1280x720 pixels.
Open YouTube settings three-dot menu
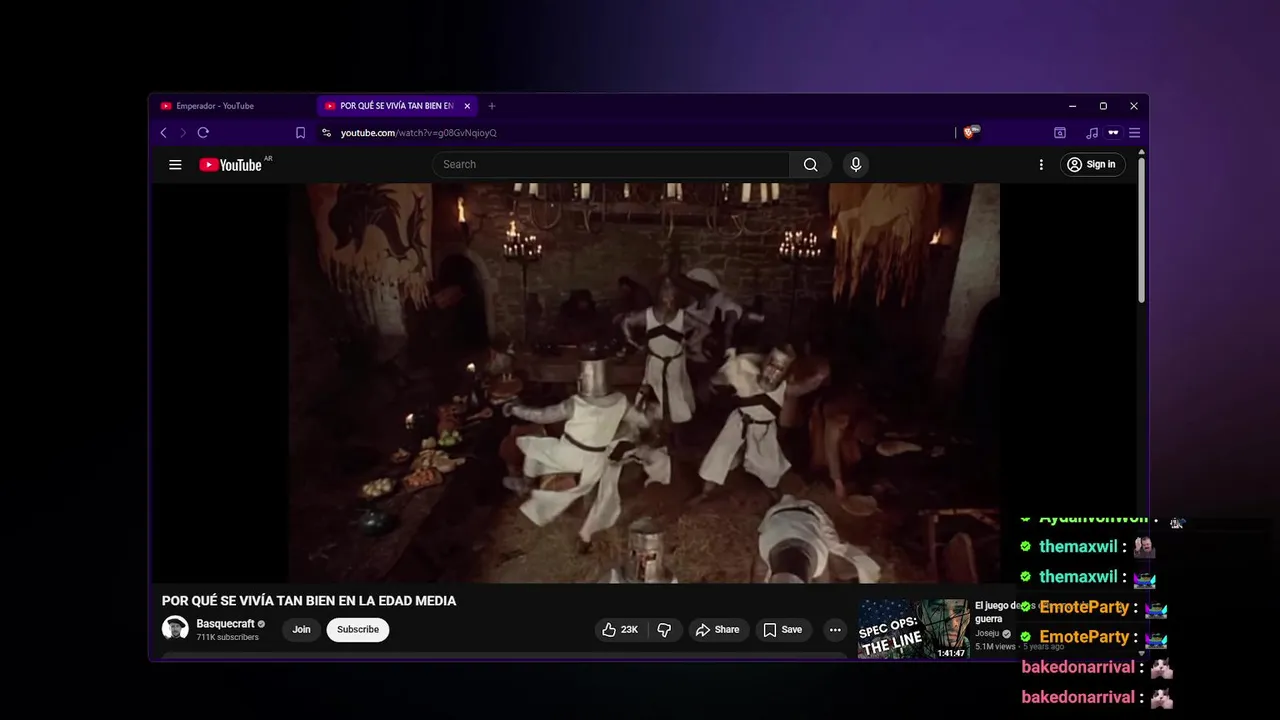pyautogui.click(x=1041, y=165)
